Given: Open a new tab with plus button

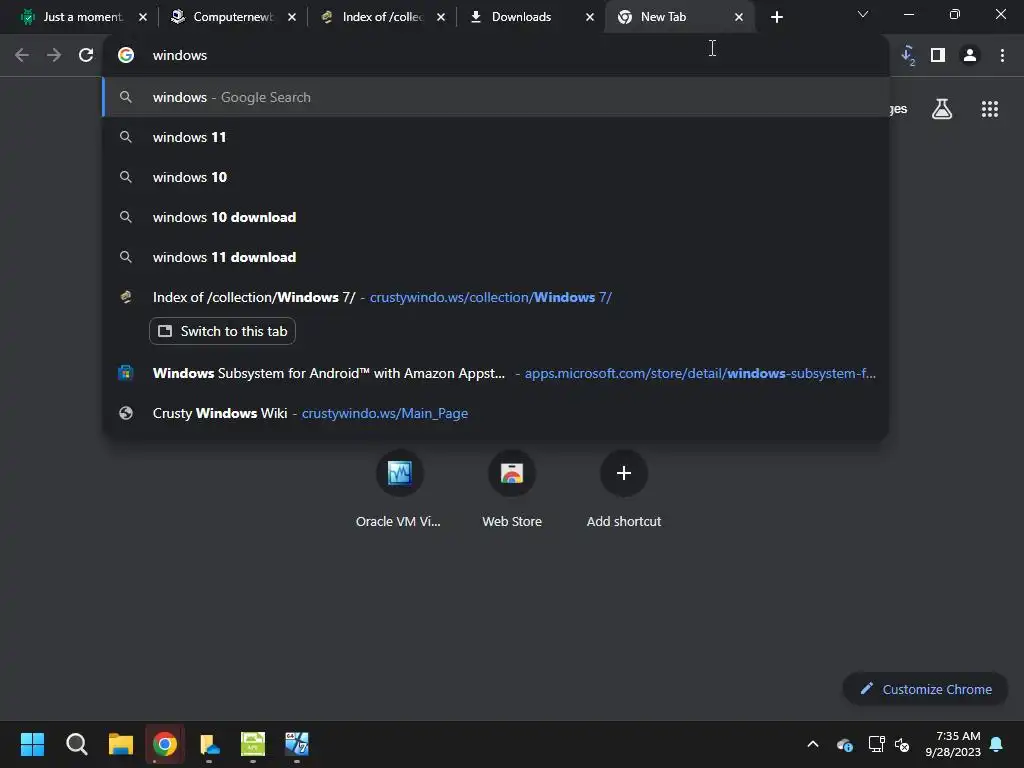Looking at the screenshot, I should 776,17.
